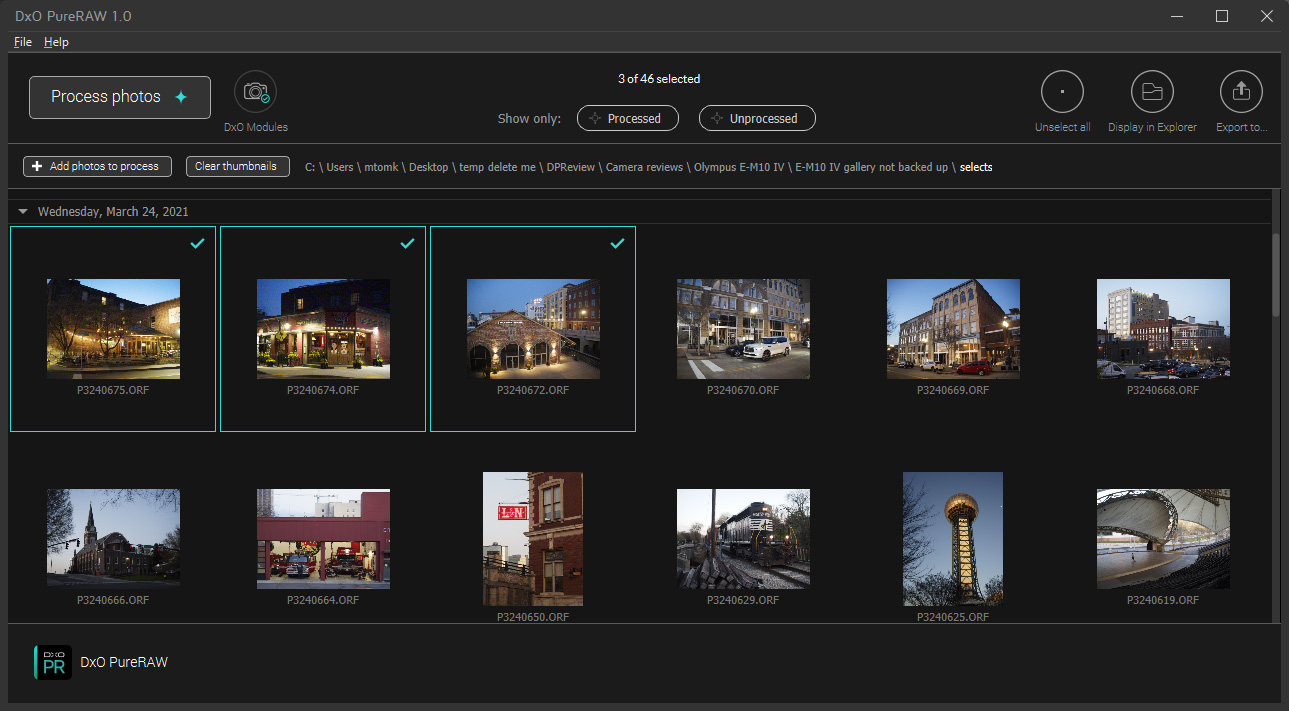This screenshot has width=1289, height=711.
Task: Click the plus icon on Add photos
Action: [x=36, y=166]
